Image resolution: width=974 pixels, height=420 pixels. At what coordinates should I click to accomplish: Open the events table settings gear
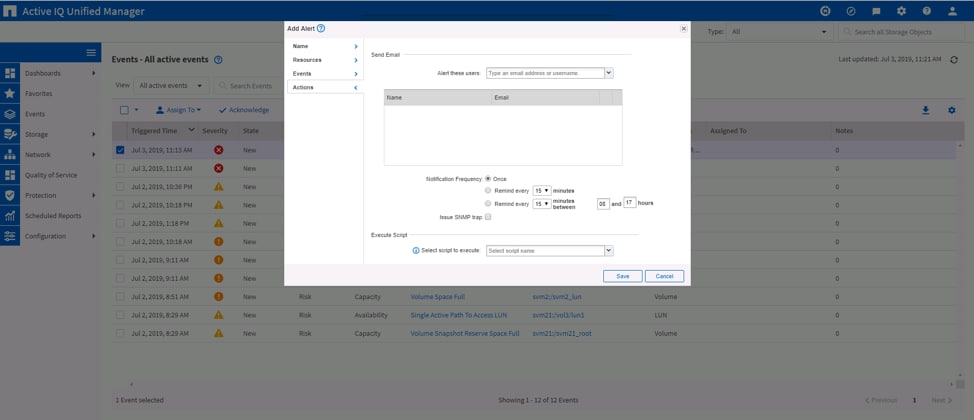[x=952, y=110]
